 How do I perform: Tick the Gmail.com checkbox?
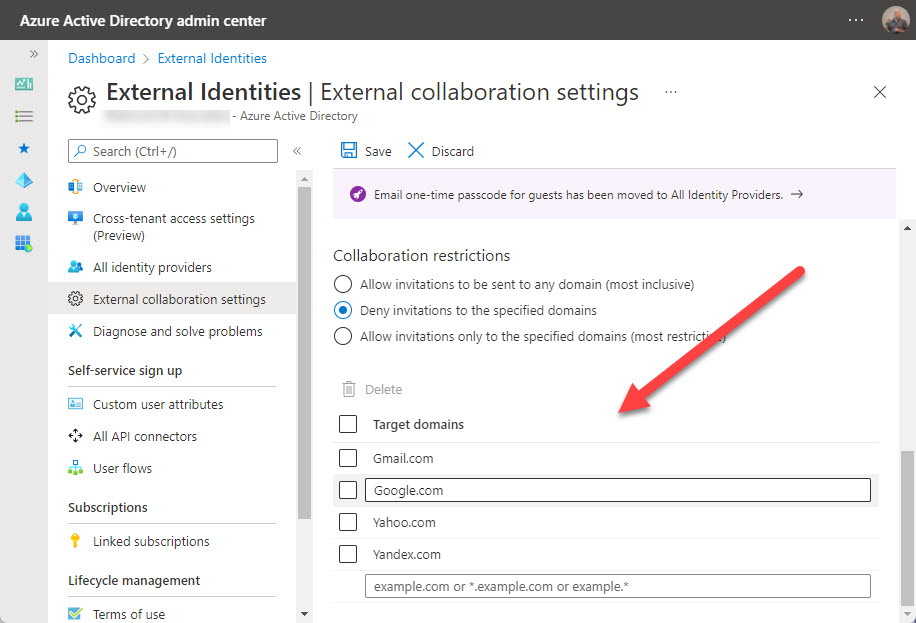pos(348,458)
